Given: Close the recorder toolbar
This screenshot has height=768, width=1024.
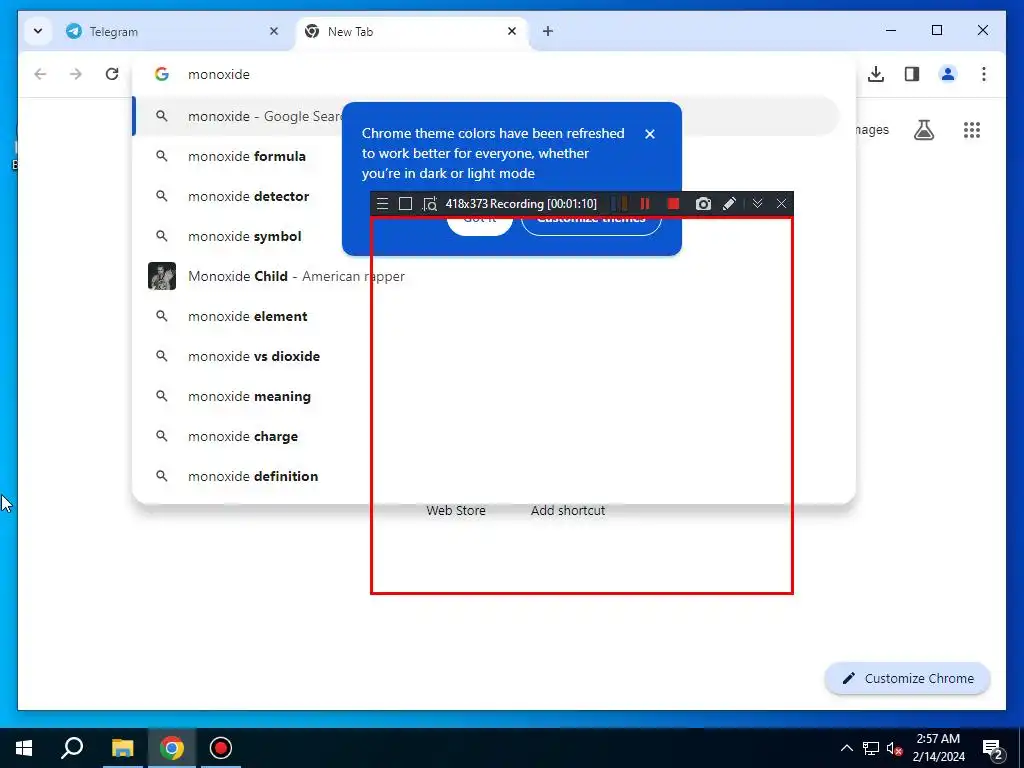Looking at the screenshot, I should tap(781, 204).
